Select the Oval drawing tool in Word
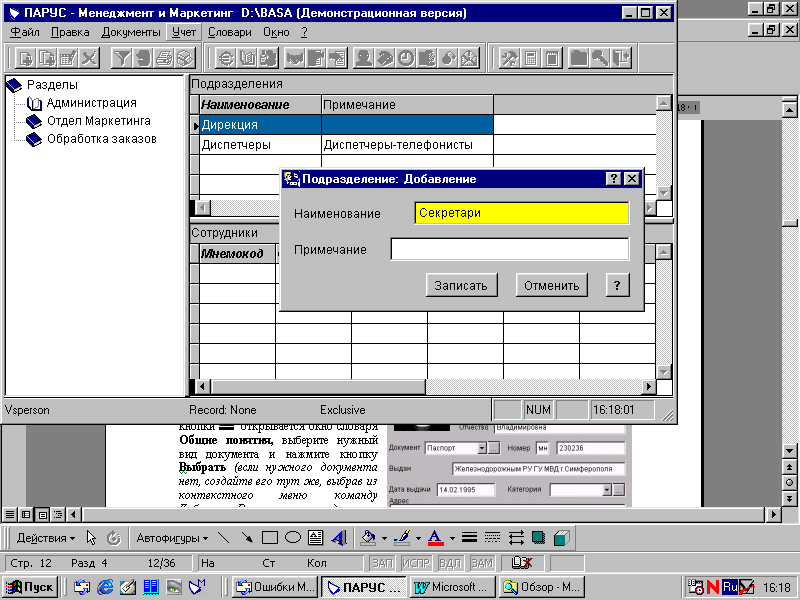800x600 pixels. (x=293, y=538)
